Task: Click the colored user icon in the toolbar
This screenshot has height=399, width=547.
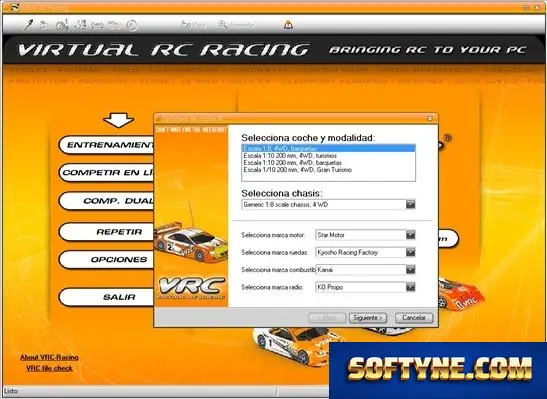Action: click(x=288, y=25)
